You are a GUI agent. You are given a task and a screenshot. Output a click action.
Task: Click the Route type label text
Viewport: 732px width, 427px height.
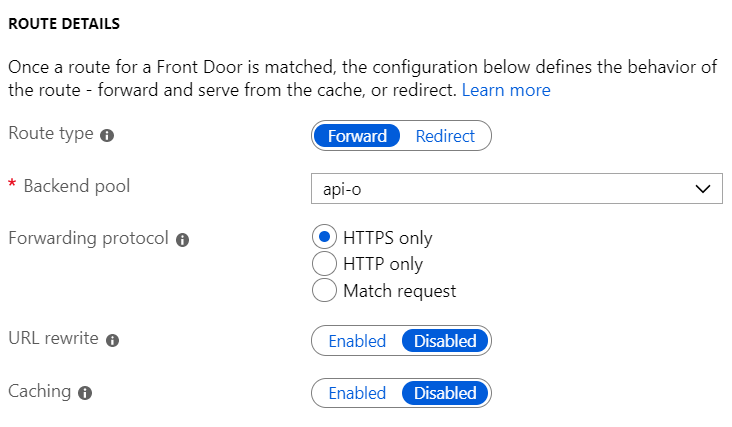51,134
